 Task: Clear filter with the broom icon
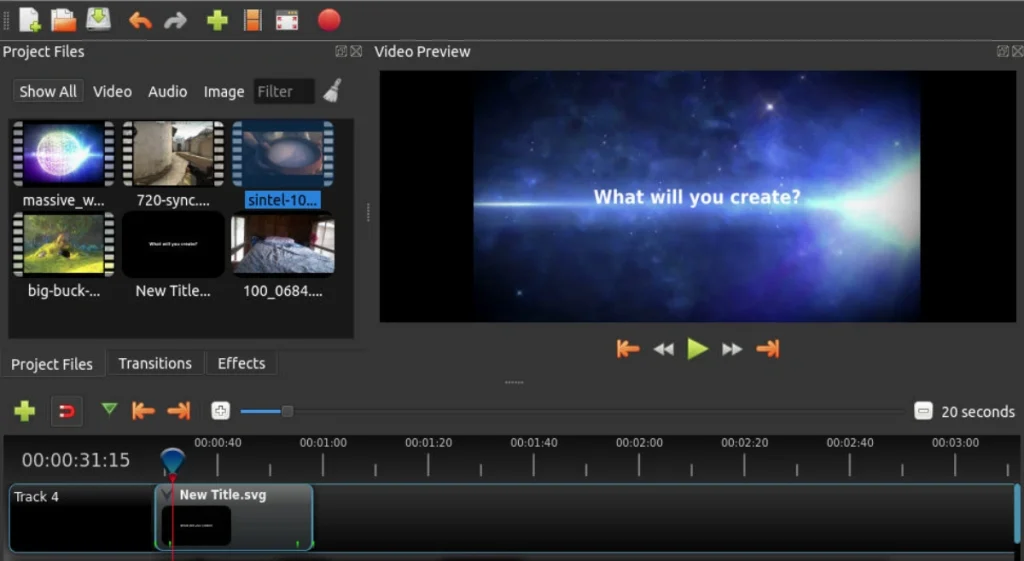tap(332, 91)
